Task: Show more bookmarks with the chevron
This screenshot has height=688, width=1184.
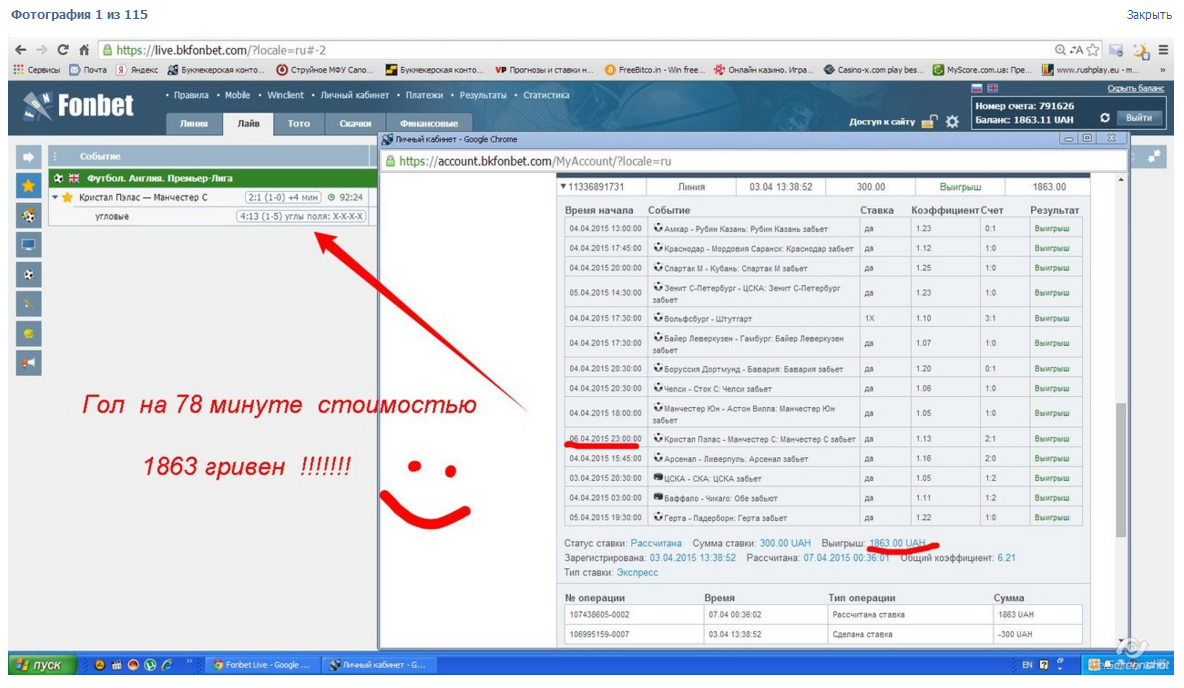Action: click(x=1162, y=69)
